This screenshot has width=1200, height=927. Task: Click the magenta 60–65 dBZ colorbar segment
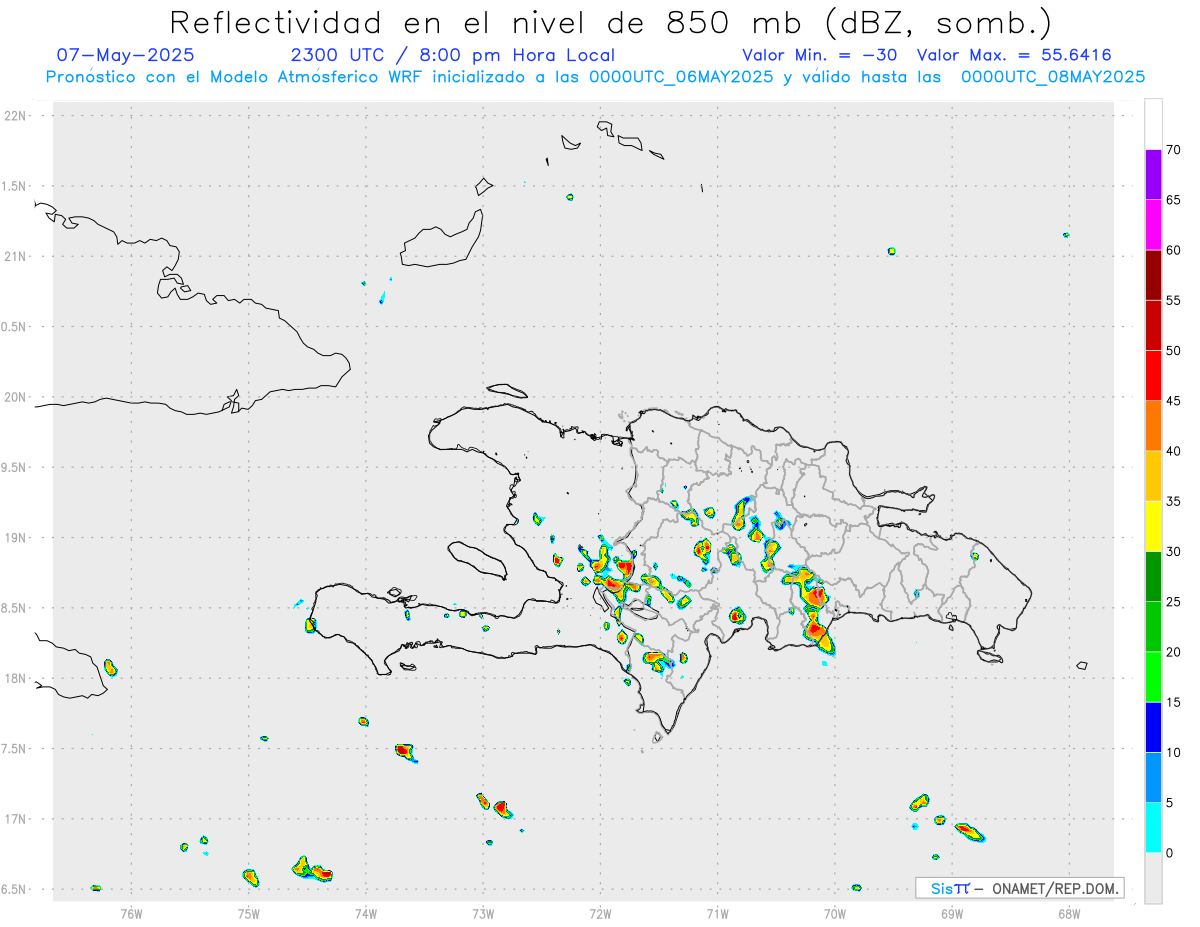coord(1153,225)
